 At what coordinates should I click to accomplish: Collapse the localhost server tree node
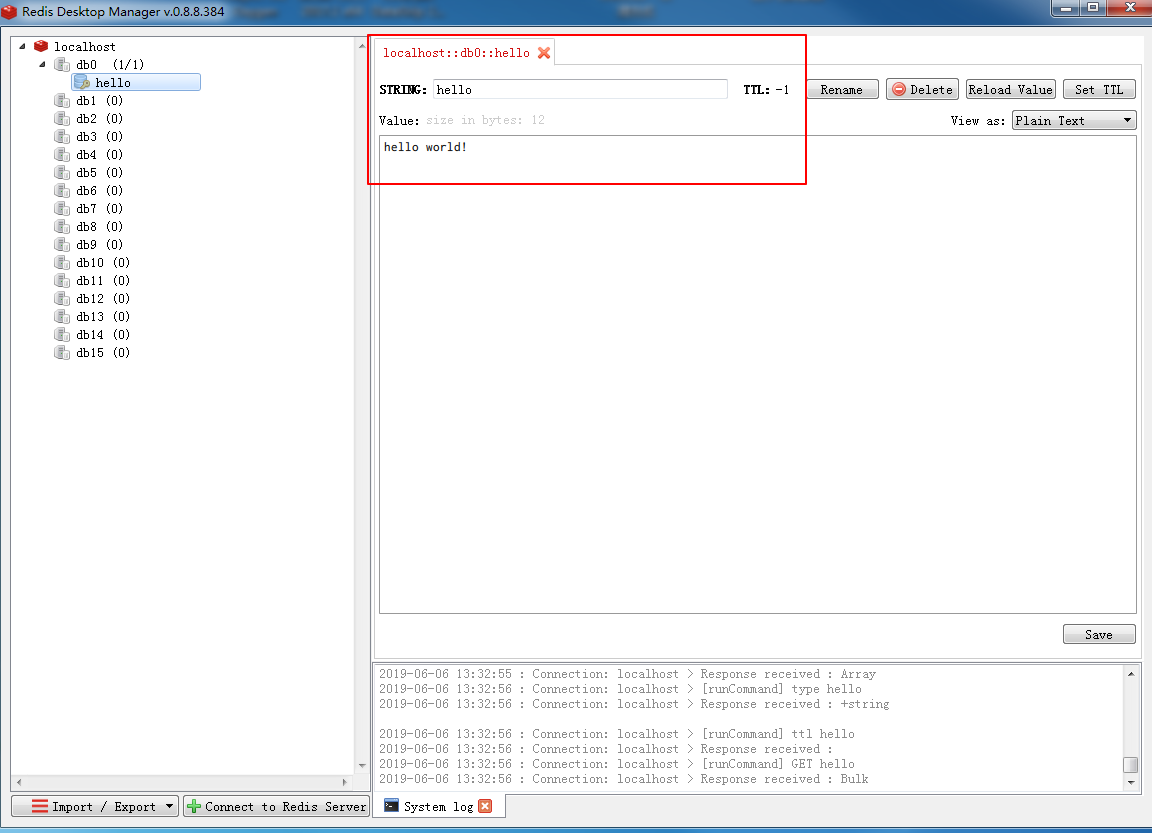click(x=22, y=46)
